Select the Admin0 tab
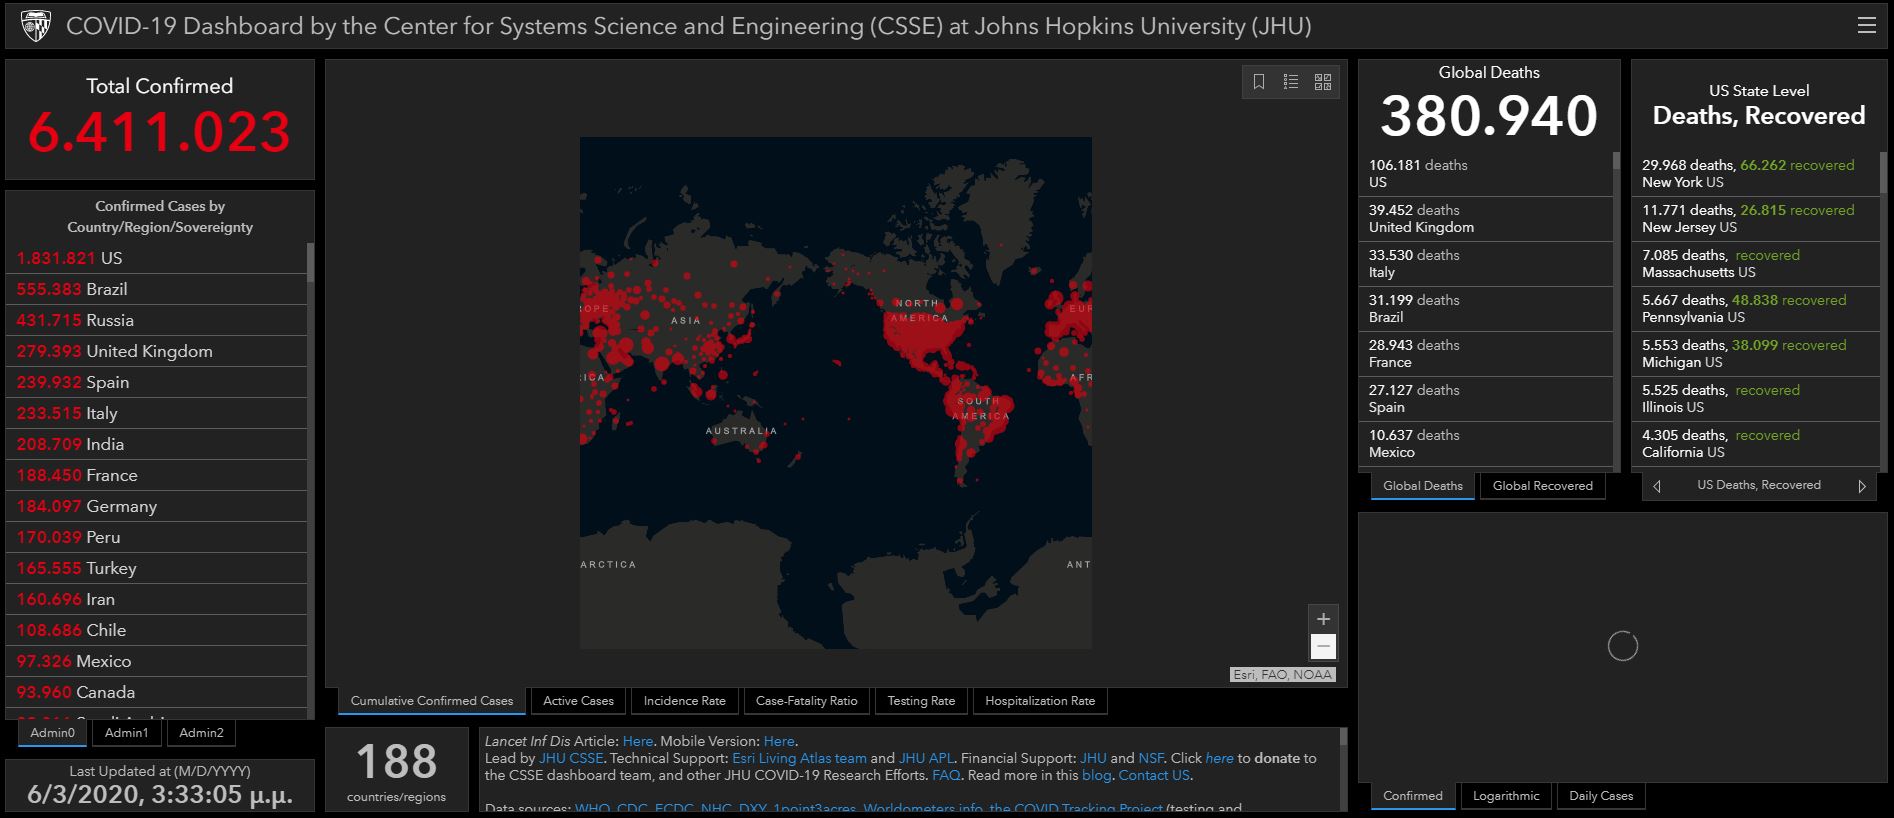This screenshot has height=818, width=1894. tap(53, 733)
